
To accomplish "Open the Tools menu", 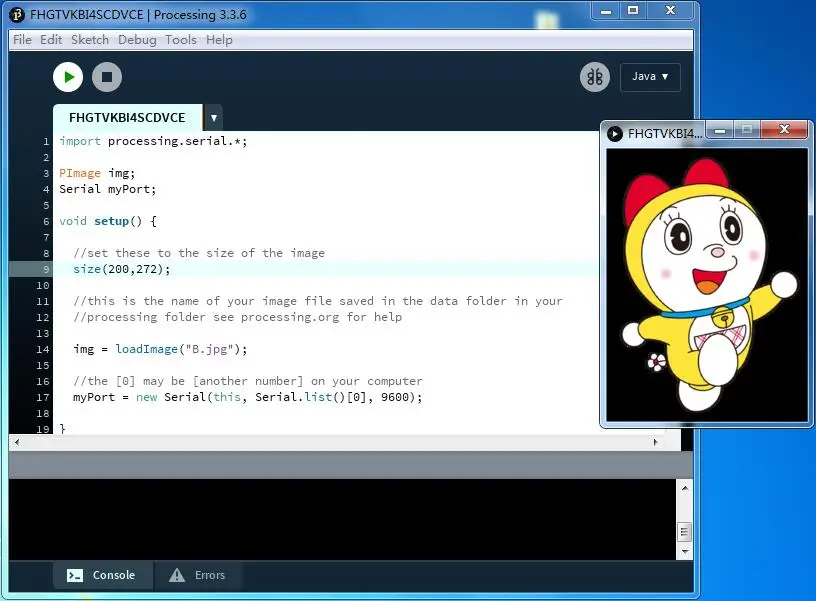I will [x=181, y=40].
